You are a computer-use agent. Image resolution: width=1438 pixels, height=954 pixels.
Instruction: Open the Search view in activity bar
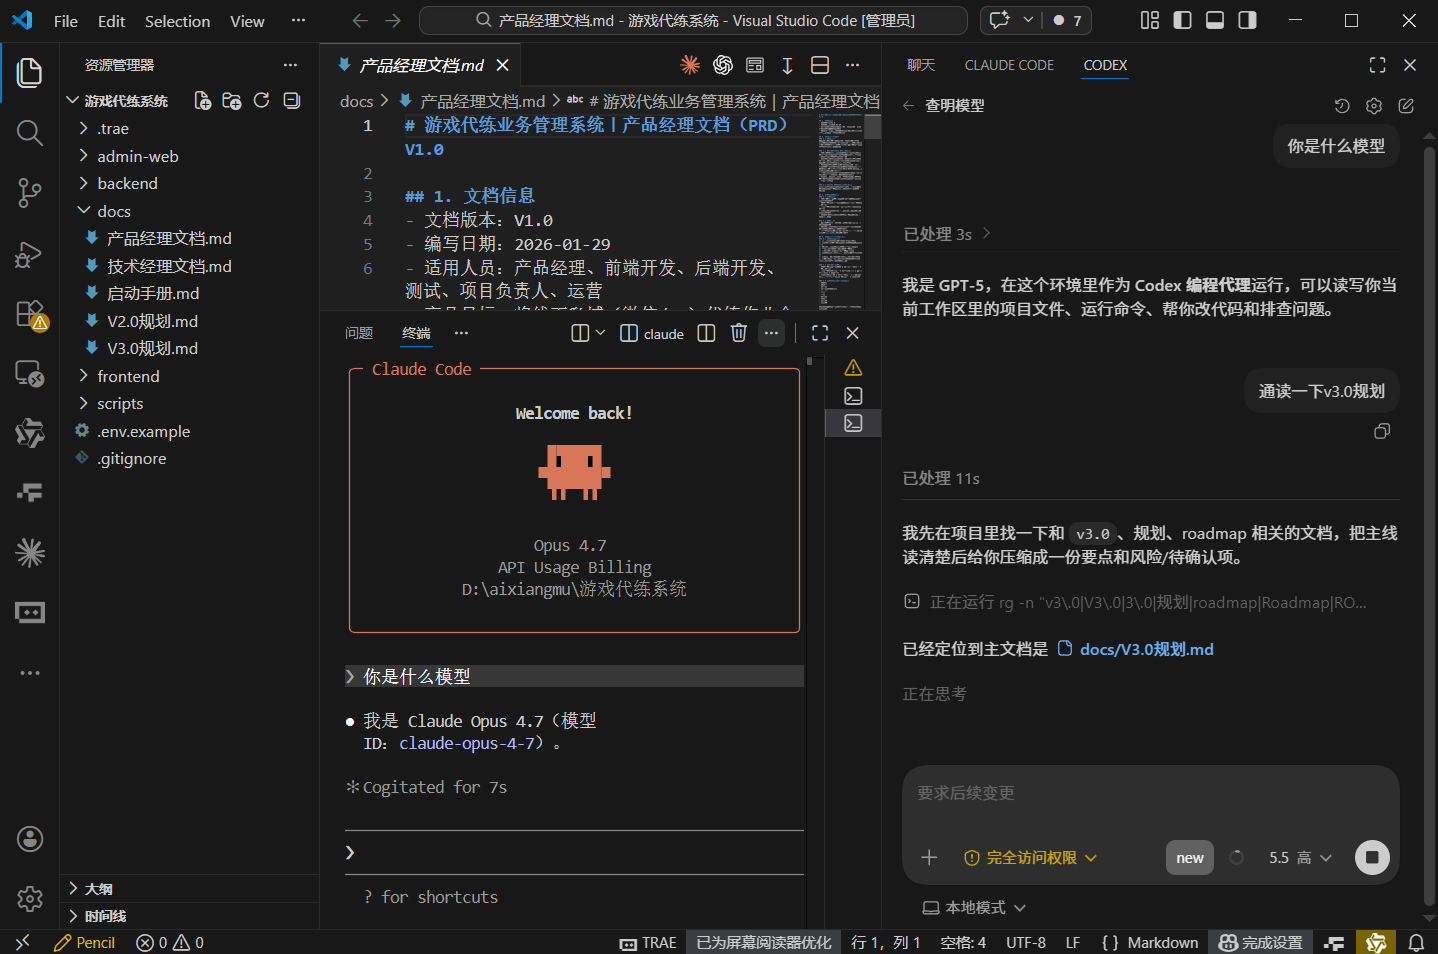tap(30, 132)
